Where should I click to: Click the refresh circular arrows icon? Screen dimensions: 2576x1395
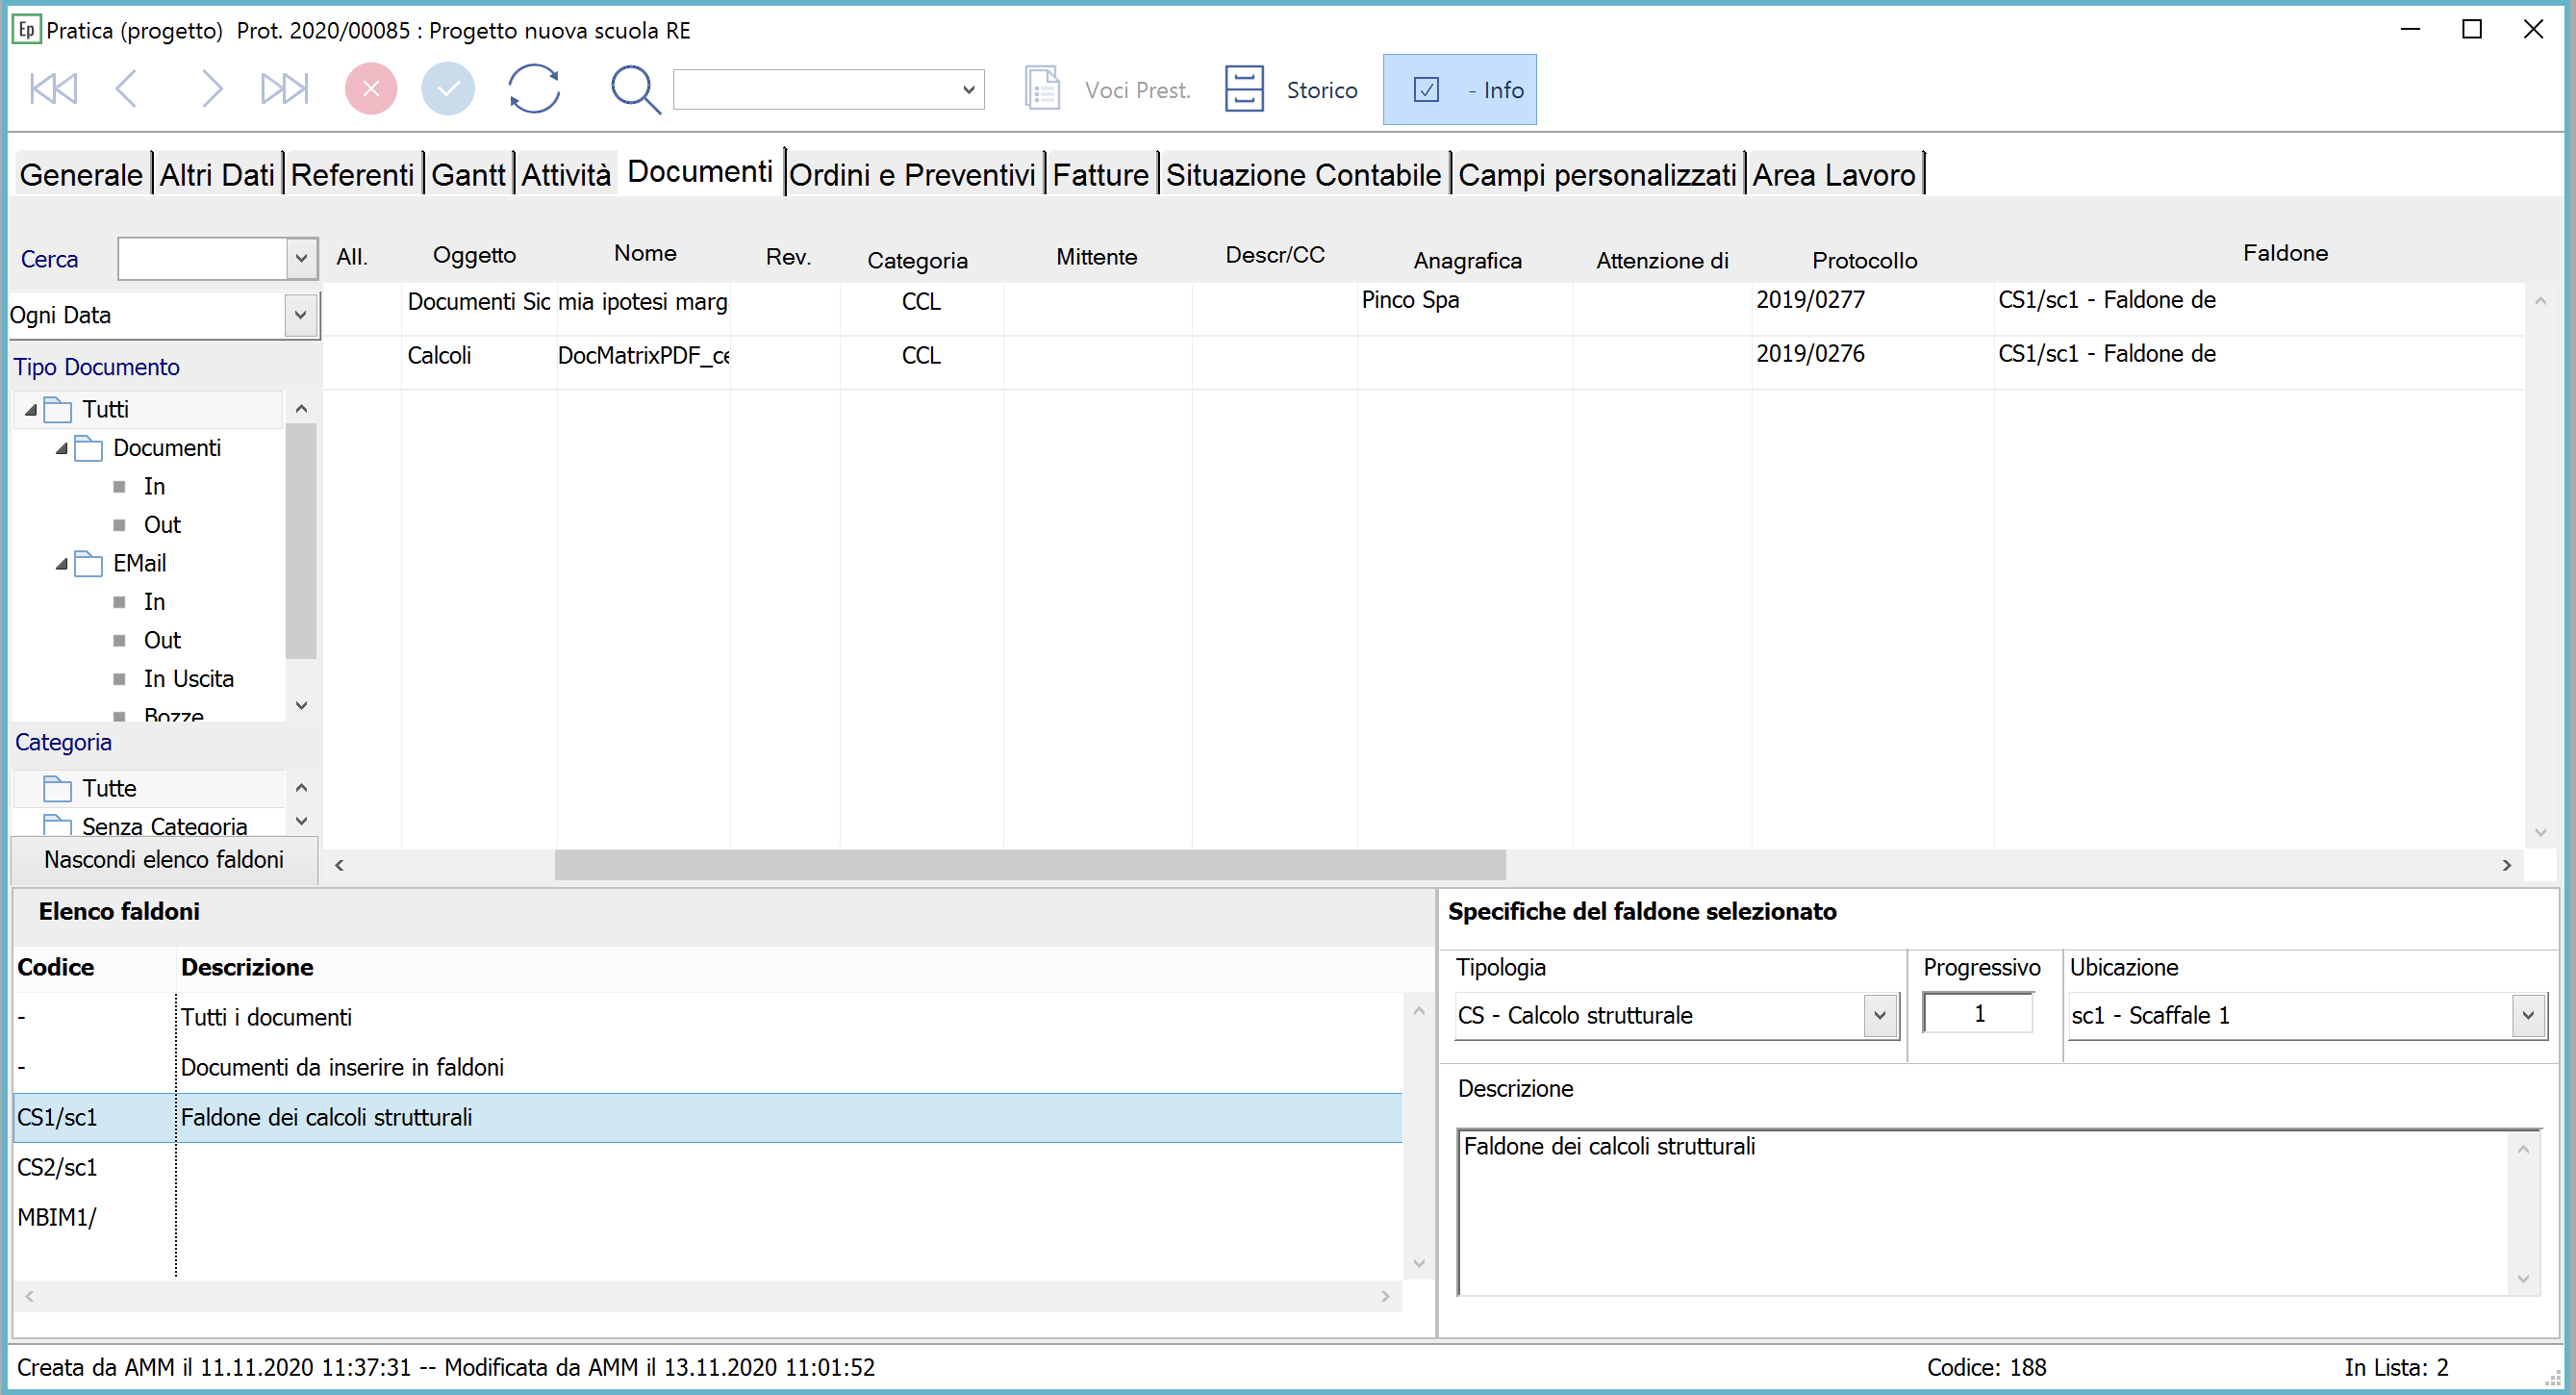point(534,89)
